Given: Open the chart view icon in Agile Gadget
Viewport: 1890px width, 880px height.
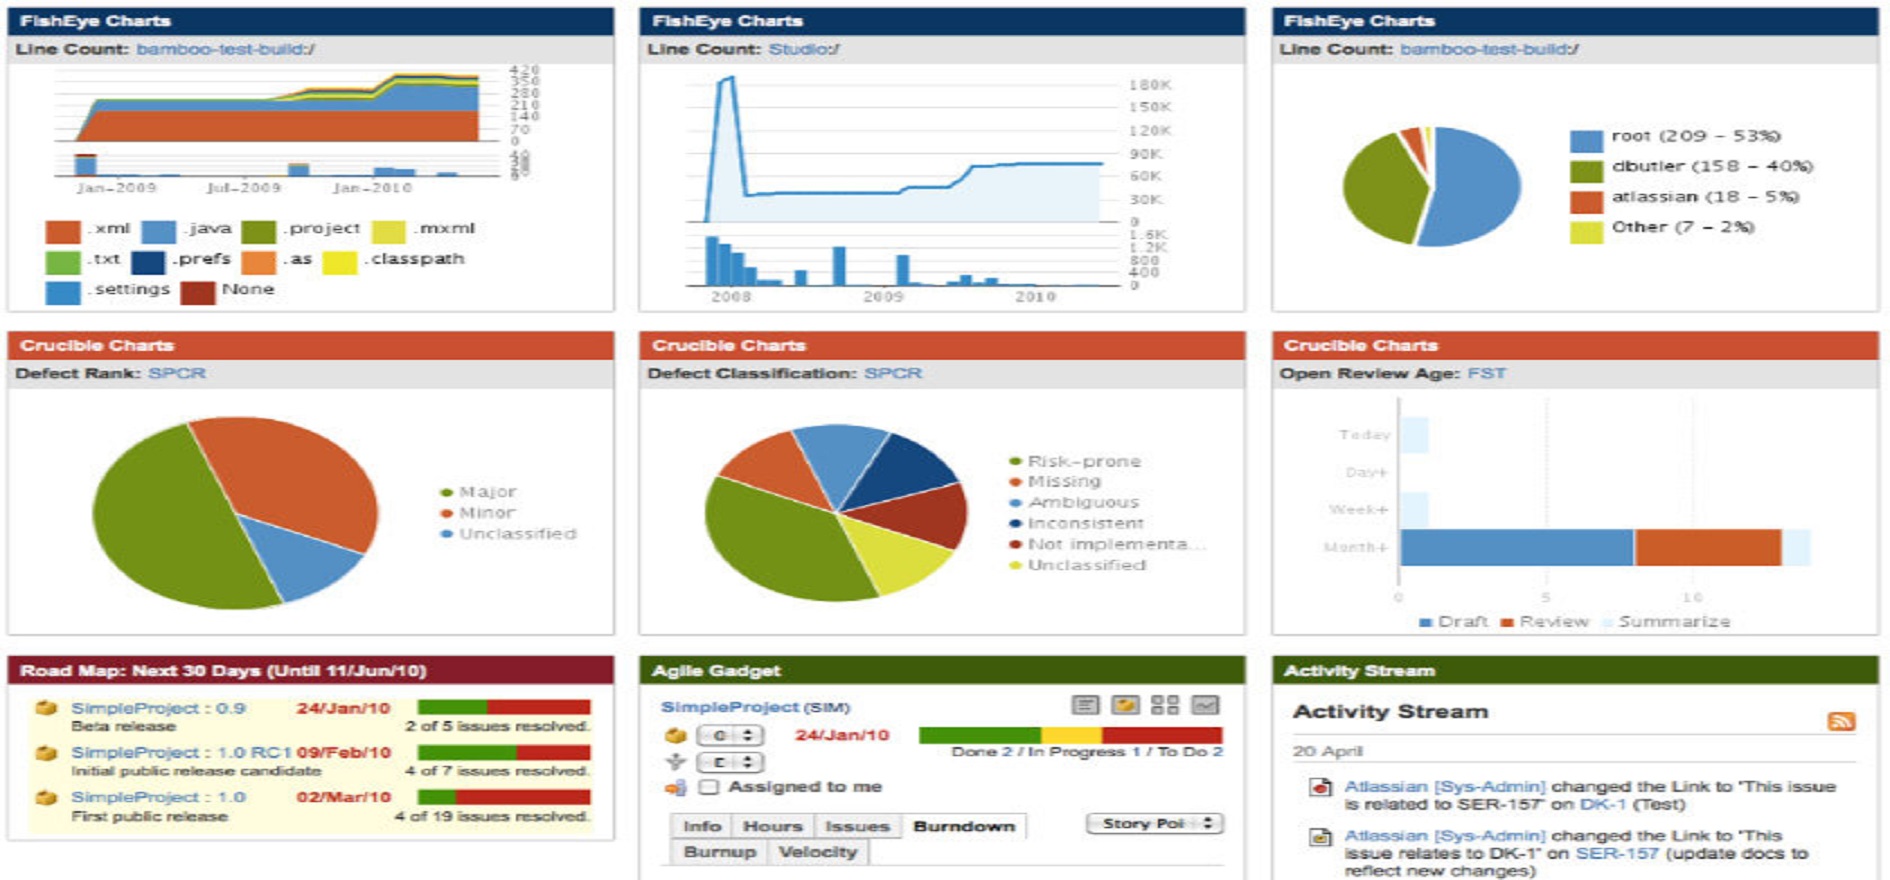Looking at the screenshot, I should (x=1205, y=705).
